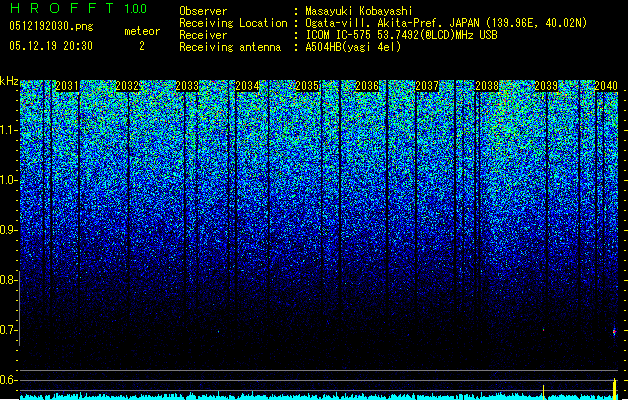Screen dimensions: 629x400
Task: Click the Receiver field label
Action: pyautogui.click(x=203, y=35)
